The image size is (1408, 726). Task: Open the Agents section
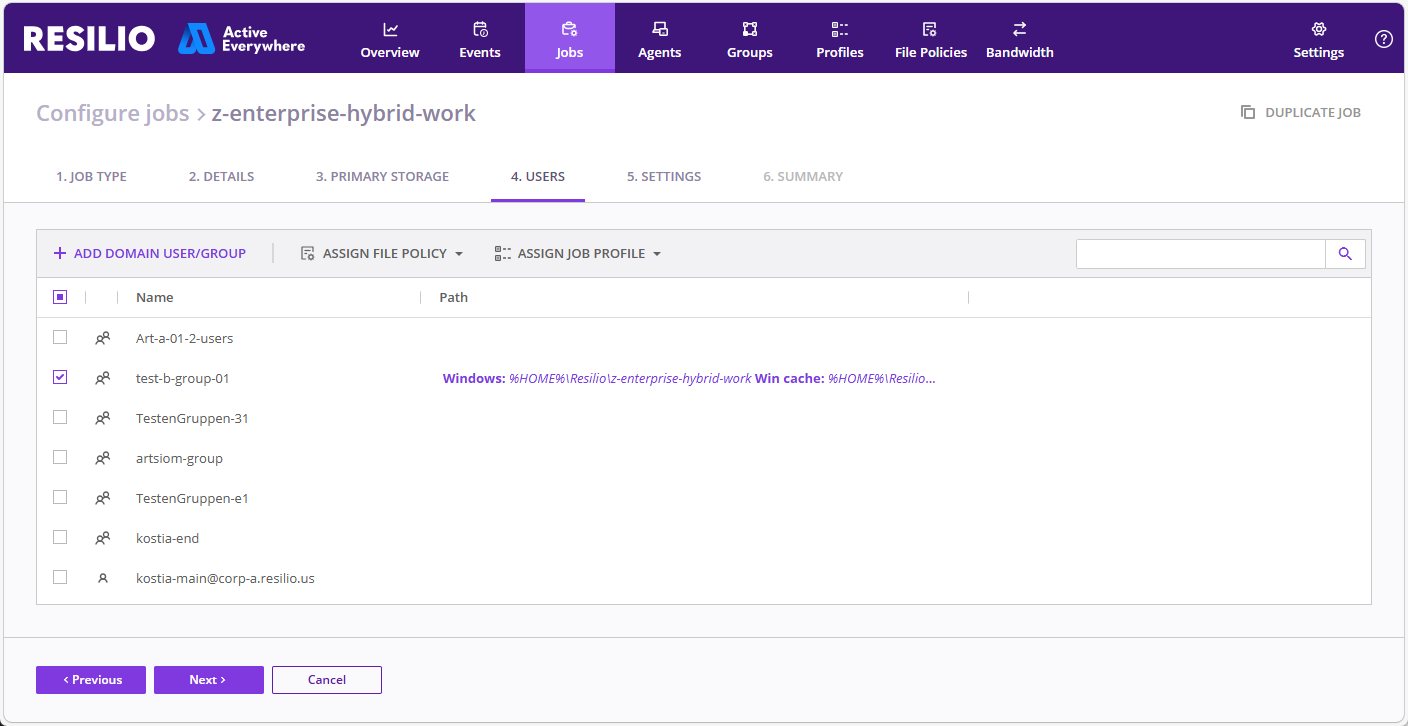pyautogui.click(x=660, y=38)
